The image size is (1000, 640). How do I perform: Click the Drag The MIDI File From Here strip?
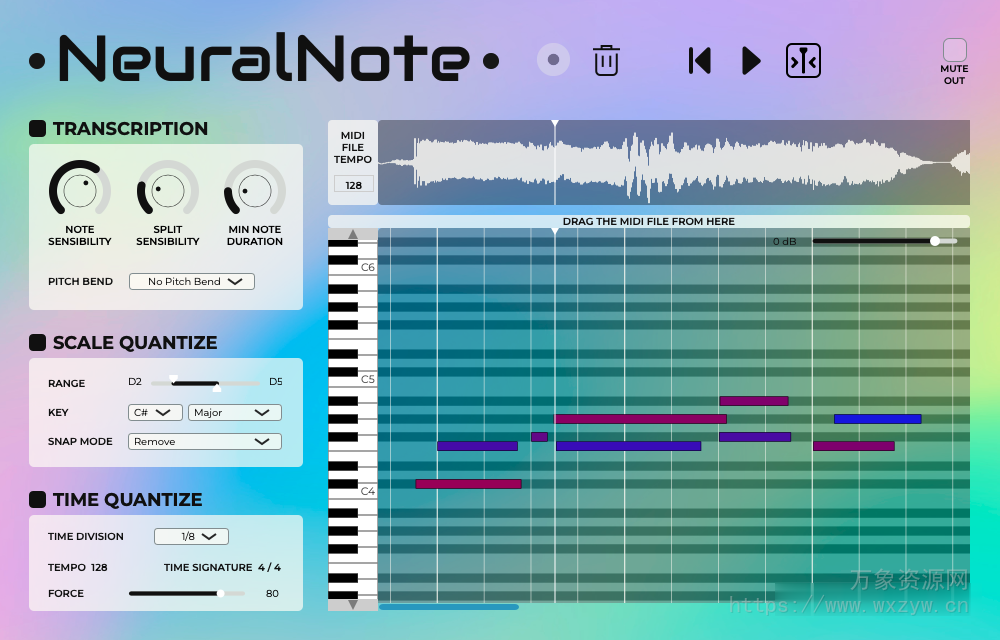[648, 221]
